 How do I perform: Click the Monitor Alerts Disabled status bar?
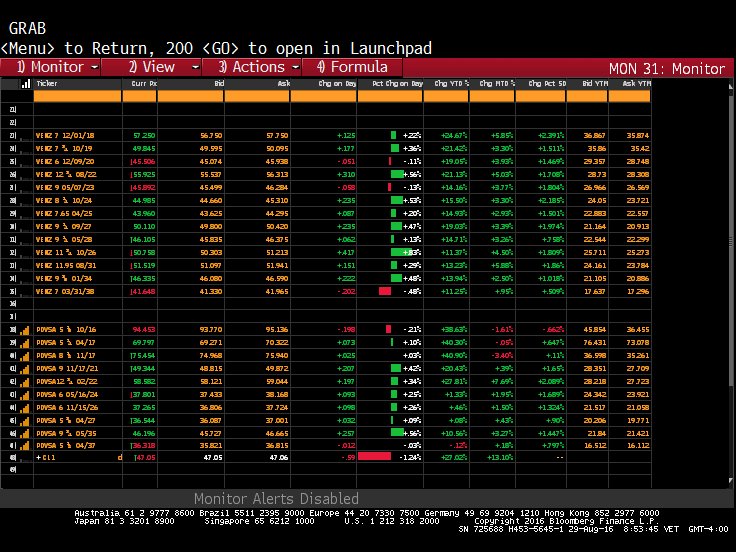click(276, 498)
